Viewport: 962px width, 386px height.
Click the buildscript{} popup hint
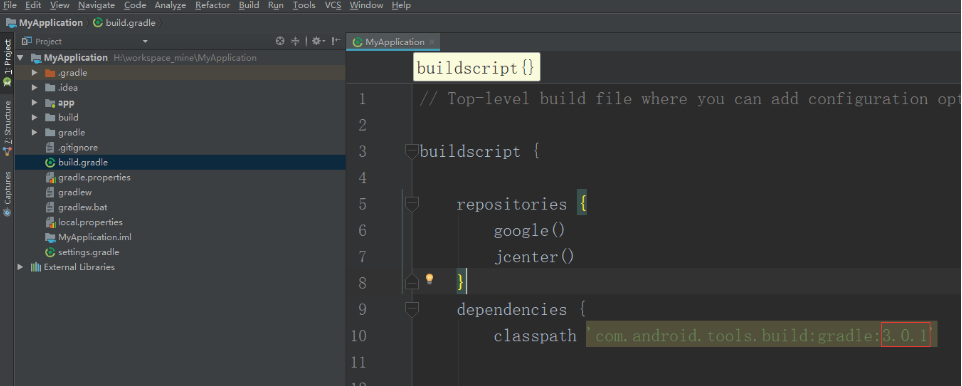point(476,68)
